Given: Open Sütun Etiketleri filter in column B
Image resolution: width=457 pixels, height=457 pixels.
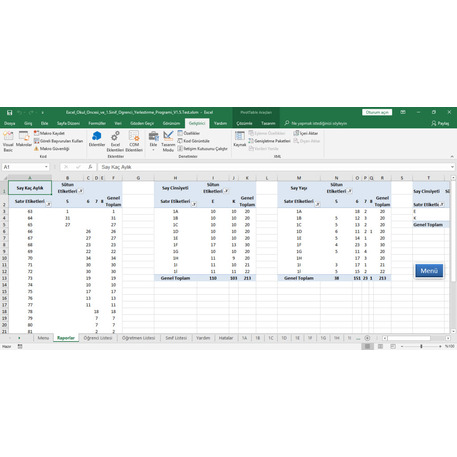Looking at the screenshot, I should [x=81, y=191].
